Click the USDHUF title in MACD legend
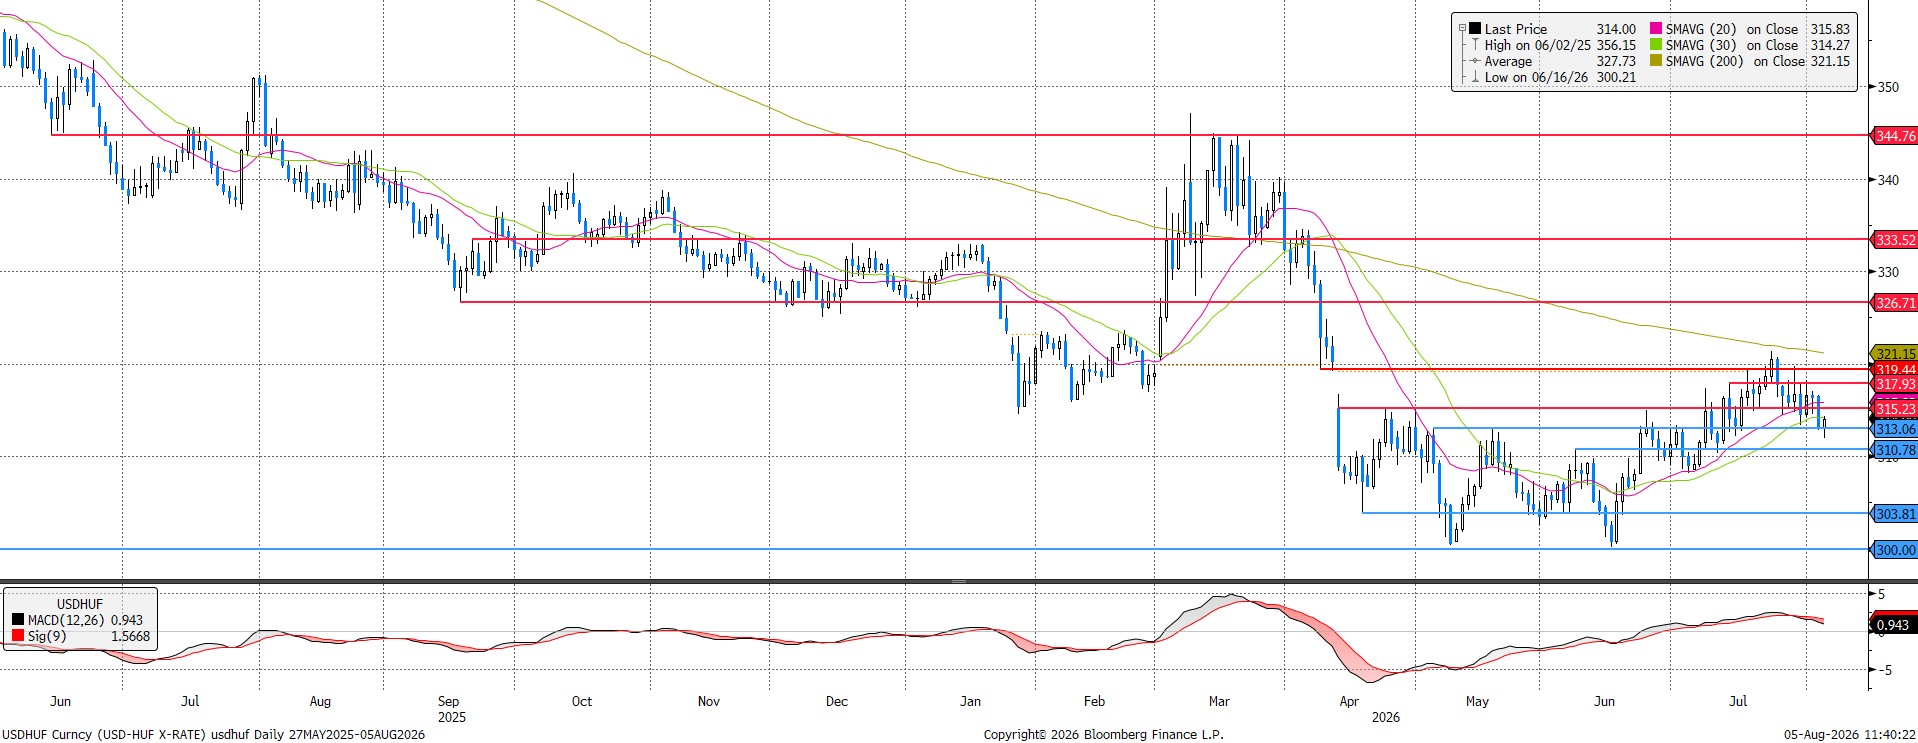This screenshot has height=743, width=1918. click(80, 604)
